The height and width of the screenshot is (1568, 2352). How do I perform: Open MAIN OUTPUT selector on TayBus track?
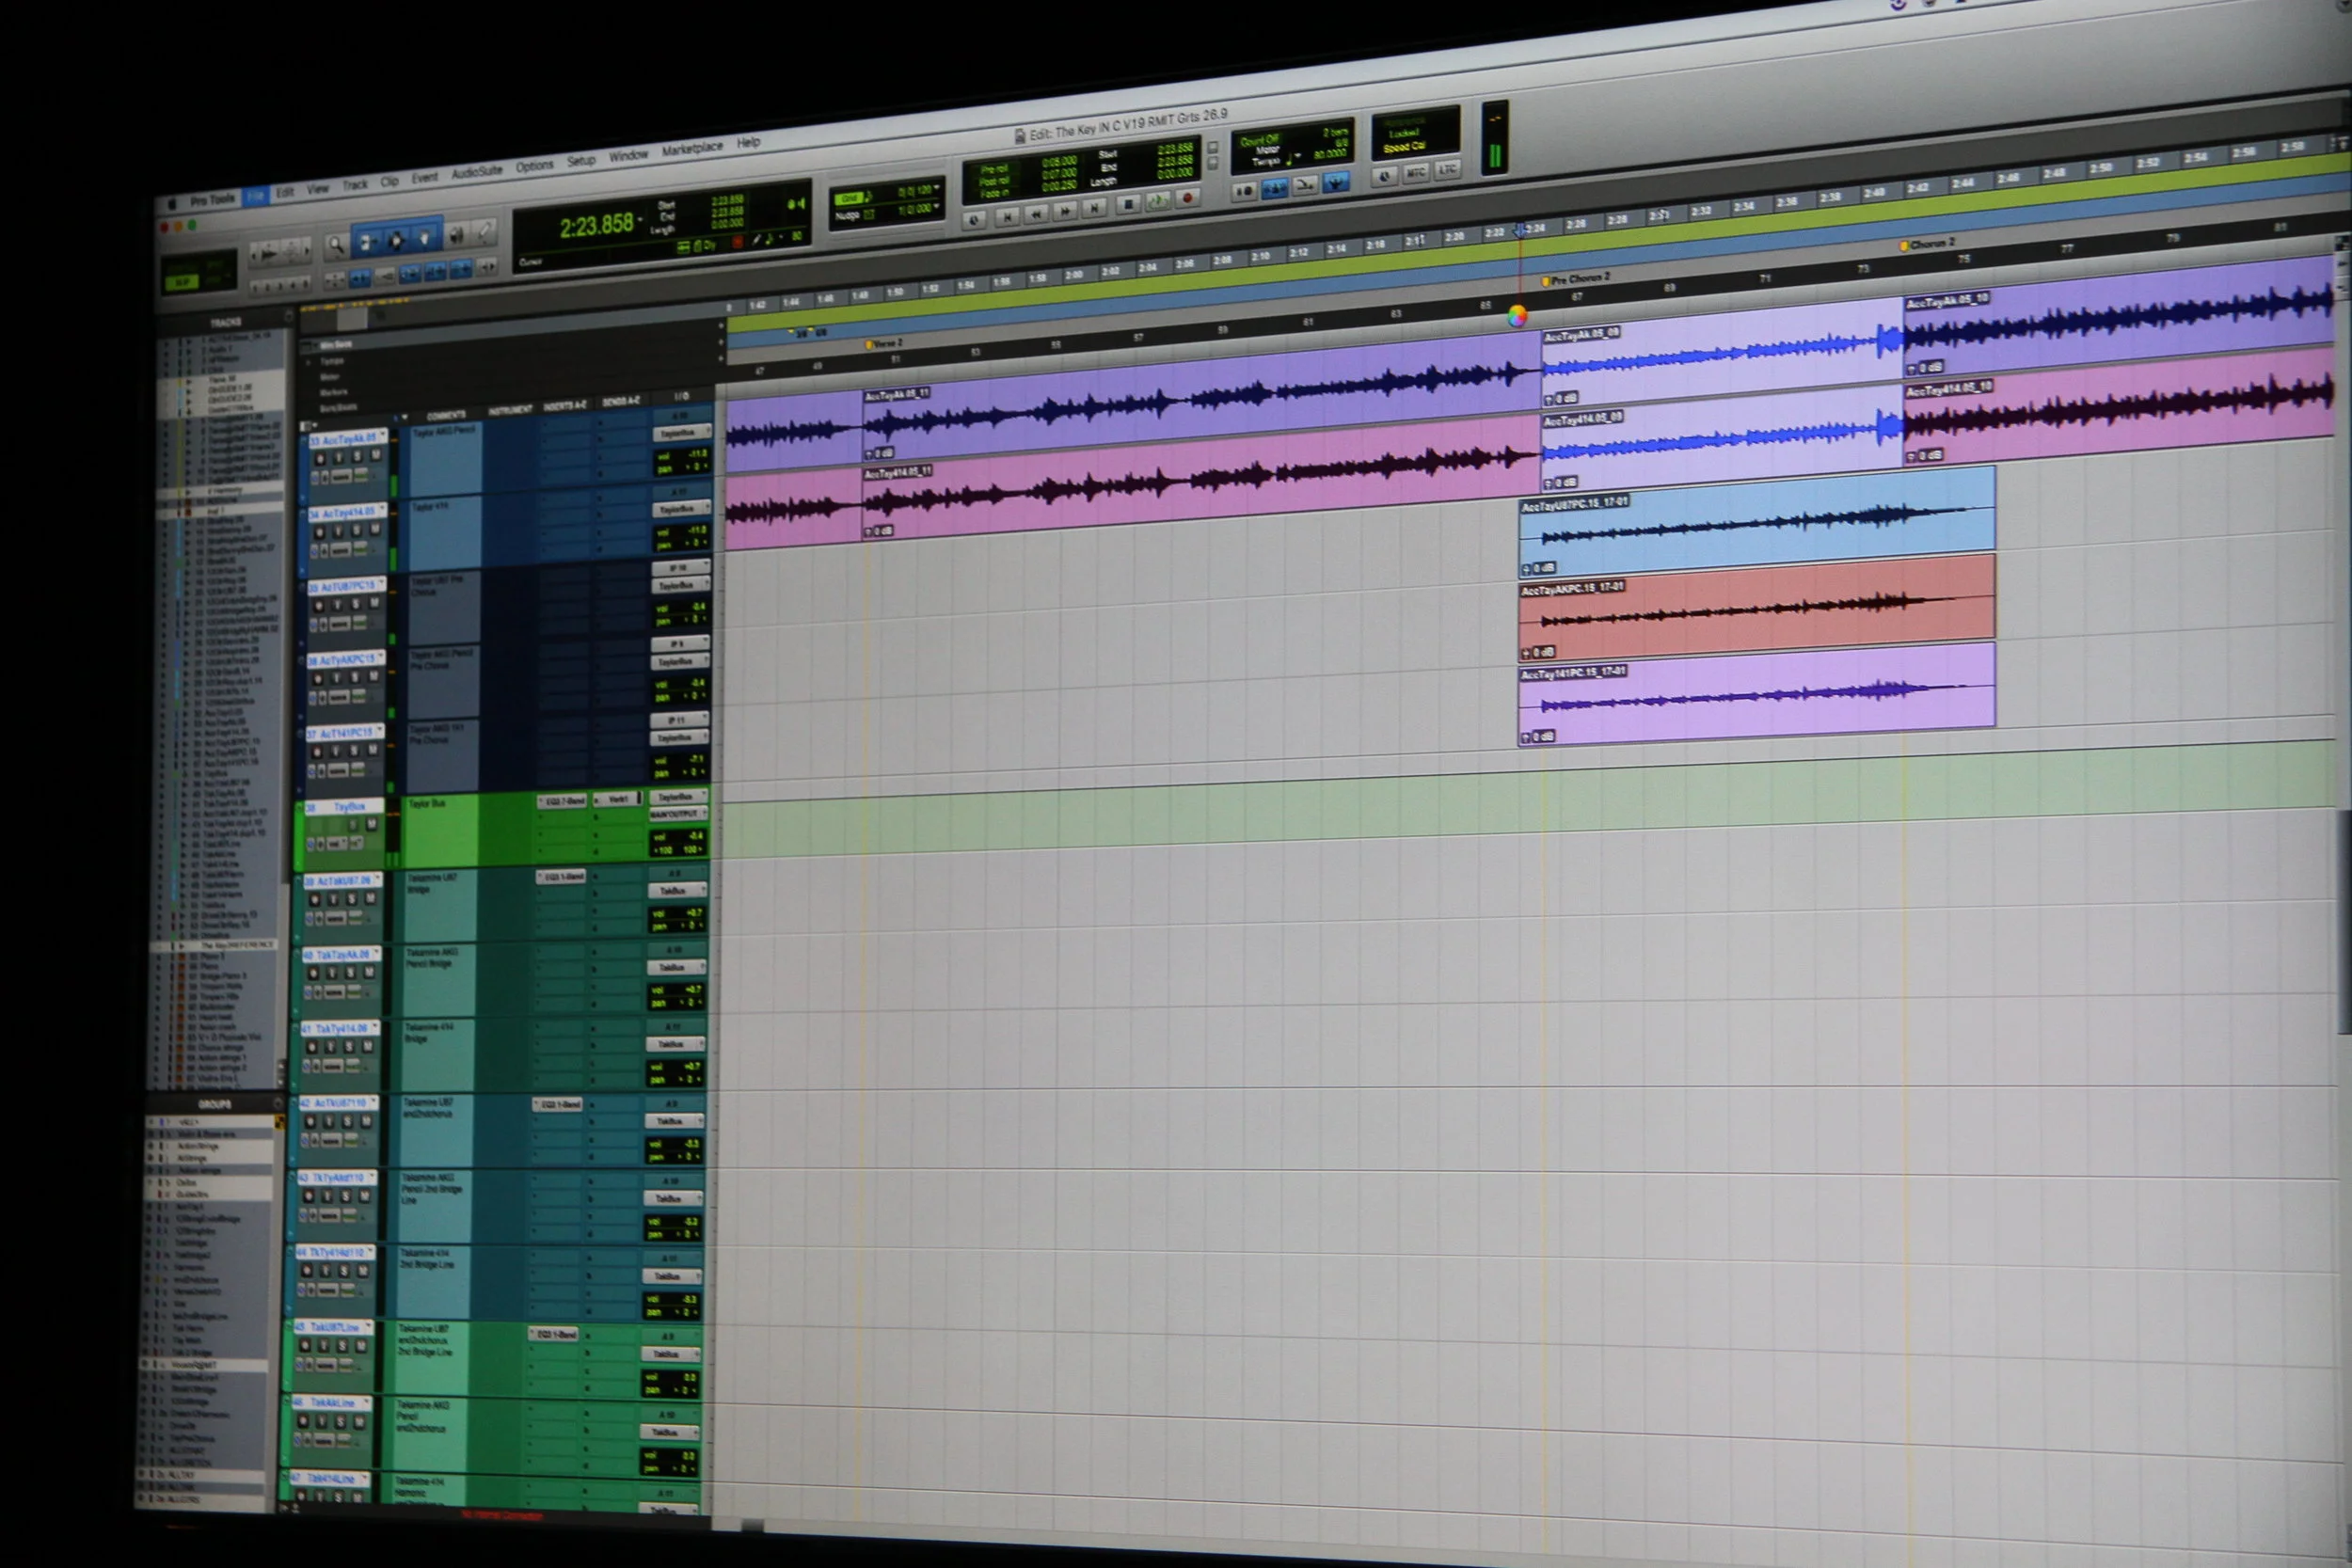click(x=678, y=814)
